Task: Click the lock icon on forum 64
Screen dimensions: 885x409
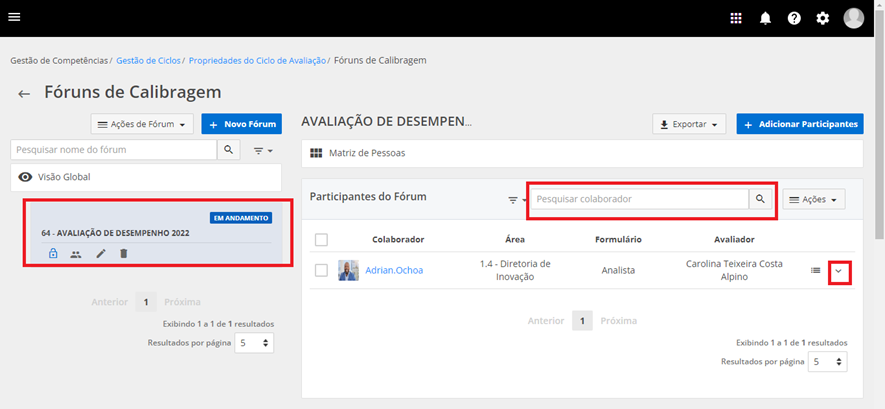Action: [53, 254]
